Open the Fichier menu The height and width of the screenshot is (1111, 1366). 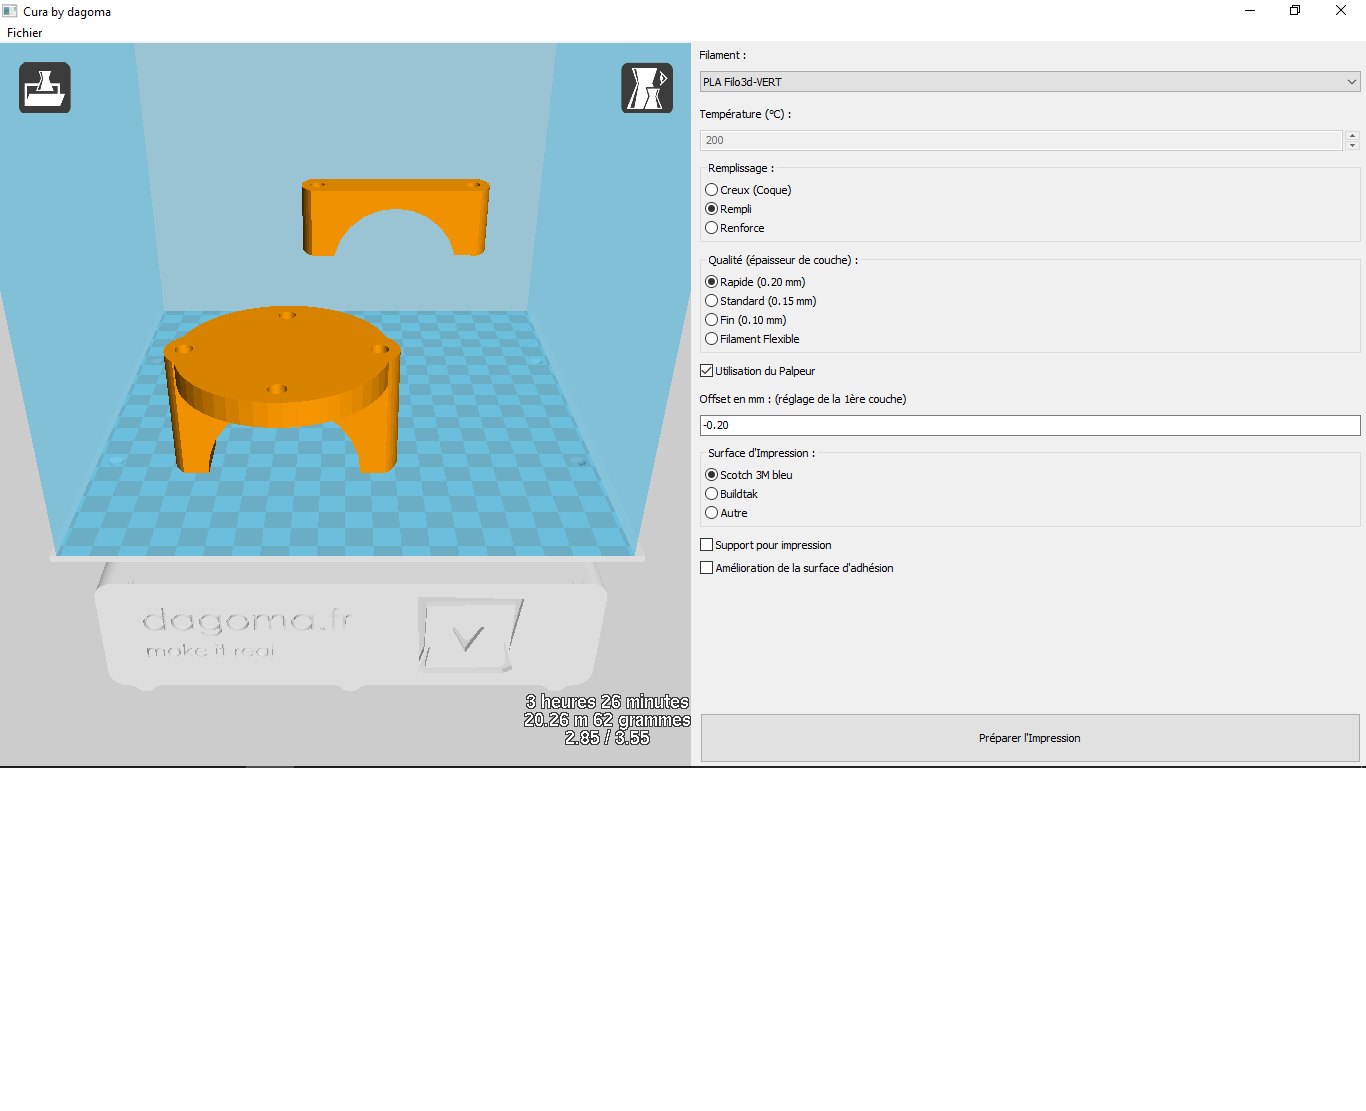coord(25,33)
